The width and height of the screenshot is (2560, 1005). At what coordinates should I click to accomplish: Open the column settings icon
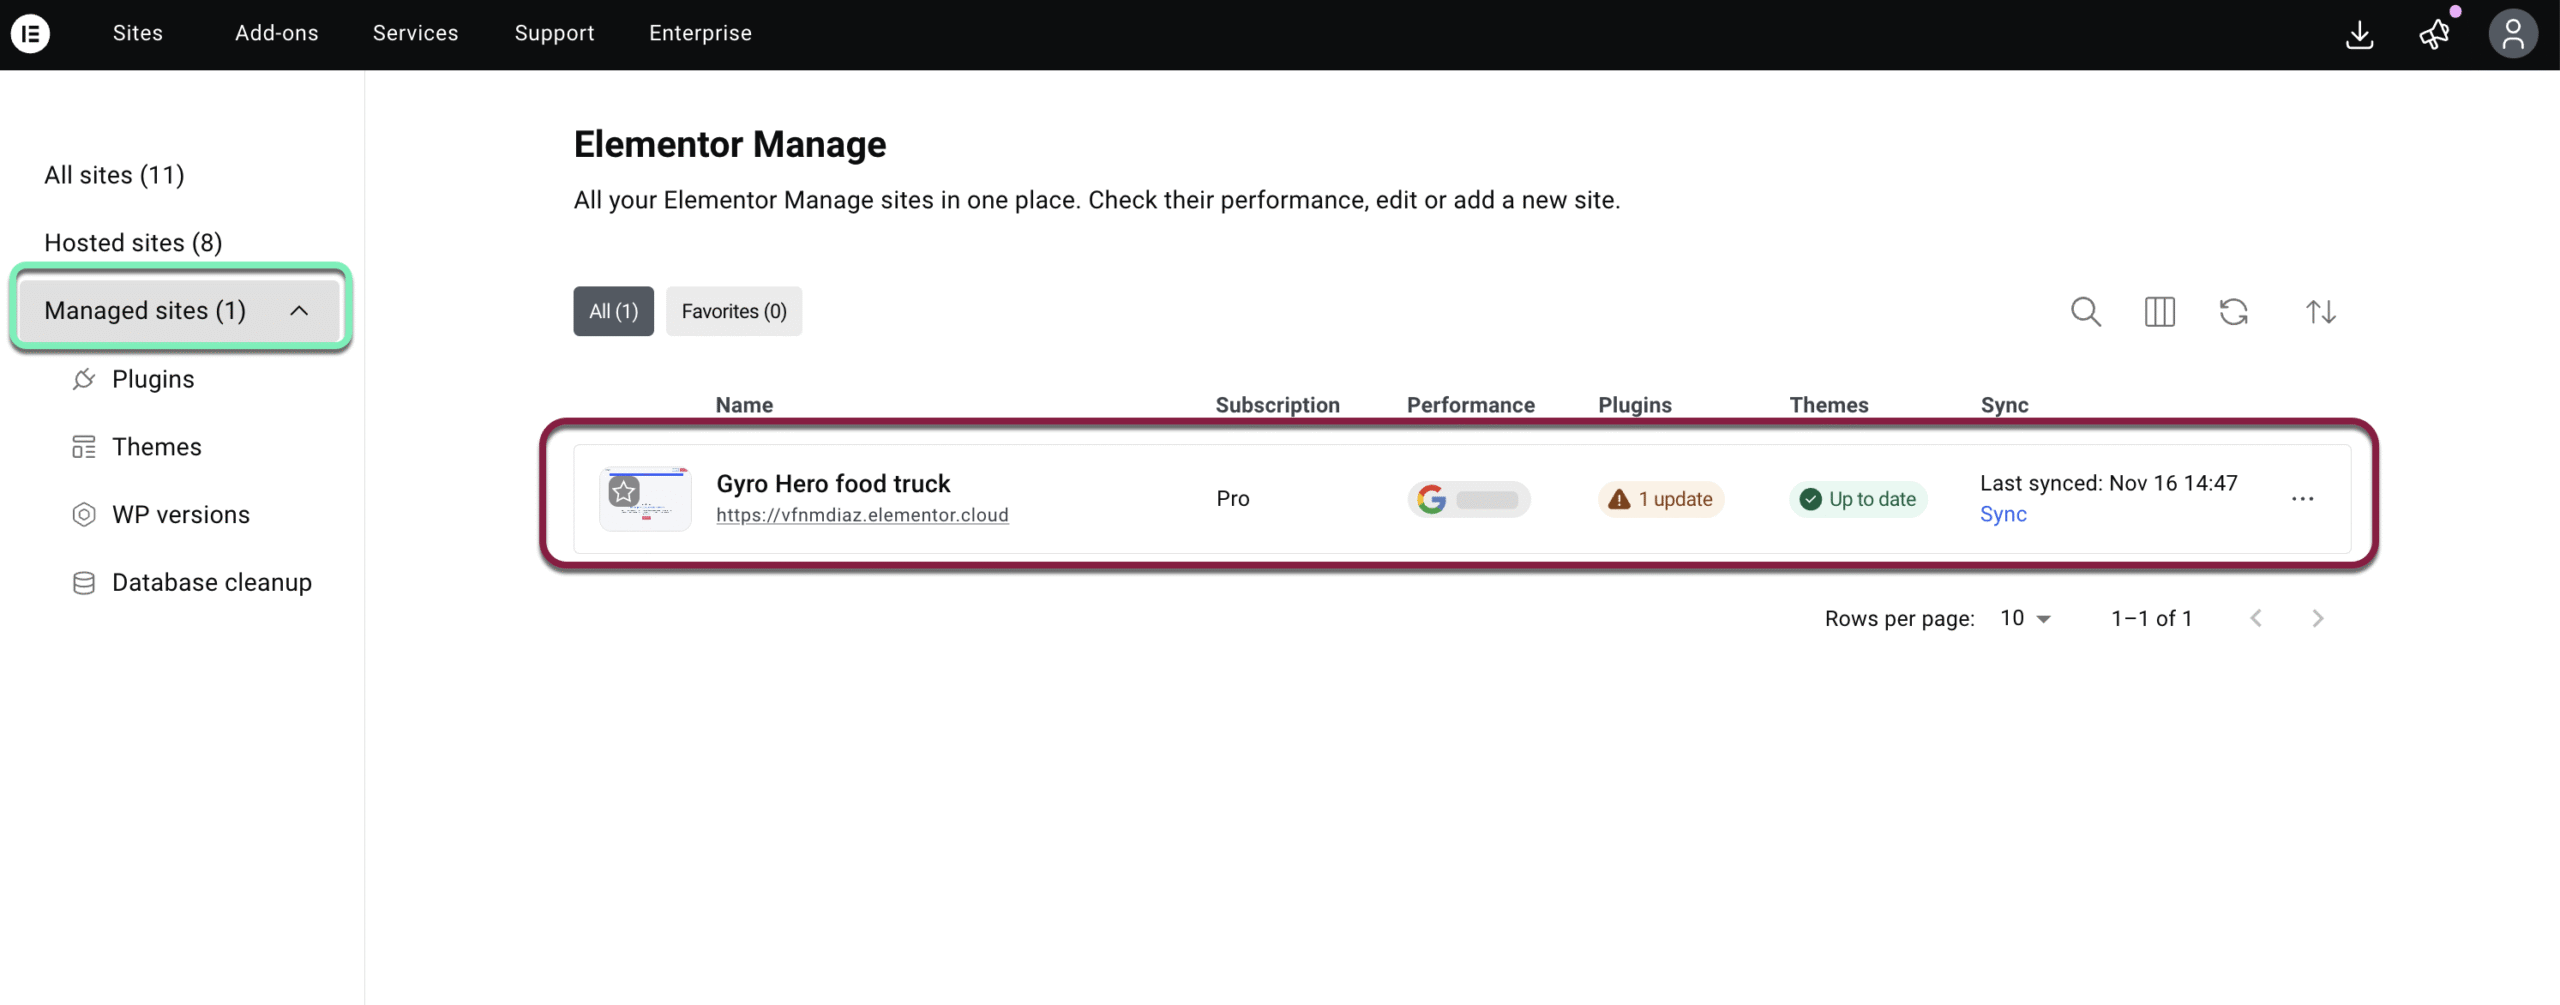[2160, 312]
